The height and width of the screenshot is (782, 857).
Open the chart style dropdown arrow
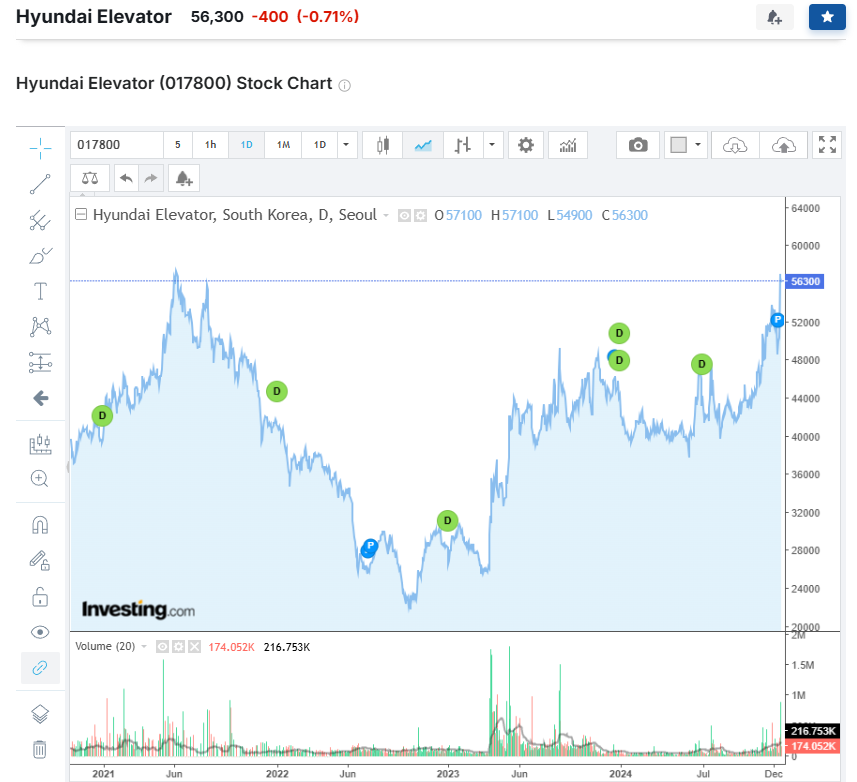[492, 145]
